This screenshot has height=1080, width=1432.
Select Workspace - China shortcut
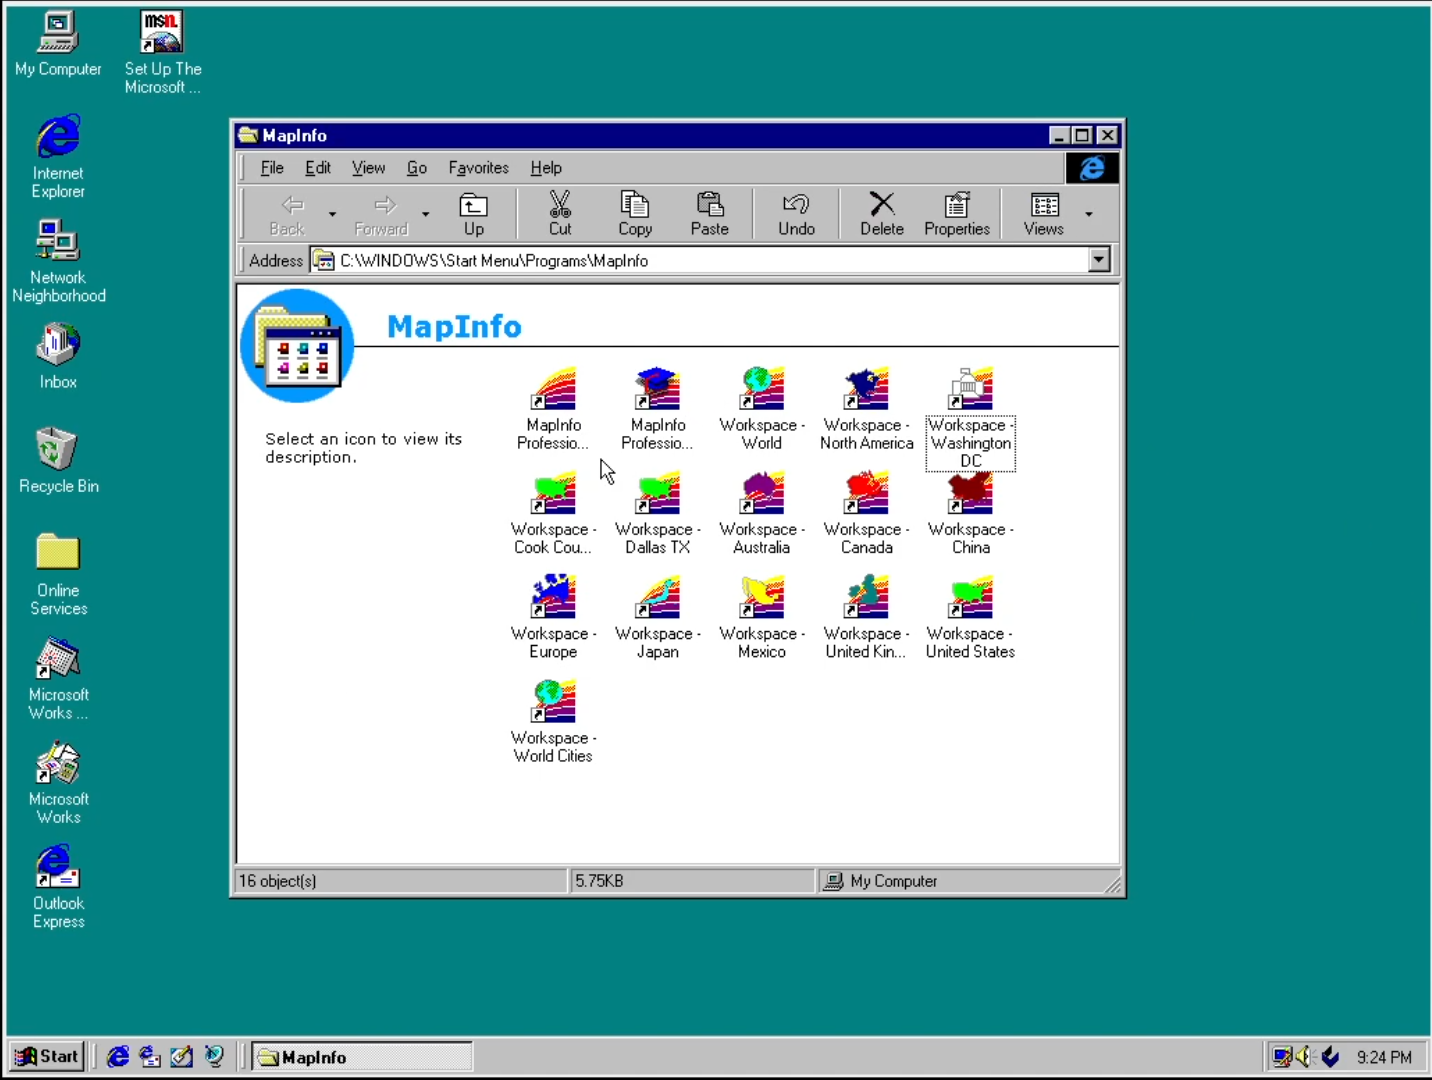pos(971,513)
